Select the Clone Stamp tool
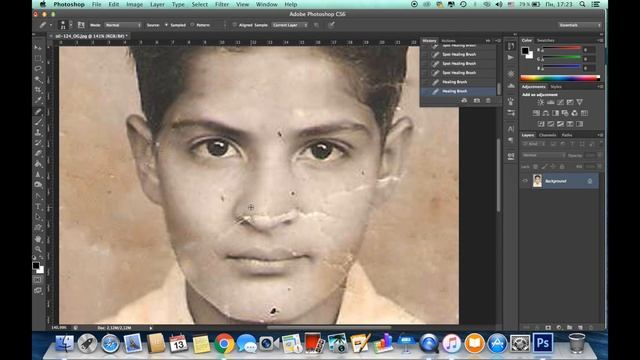 pos(38,132)
